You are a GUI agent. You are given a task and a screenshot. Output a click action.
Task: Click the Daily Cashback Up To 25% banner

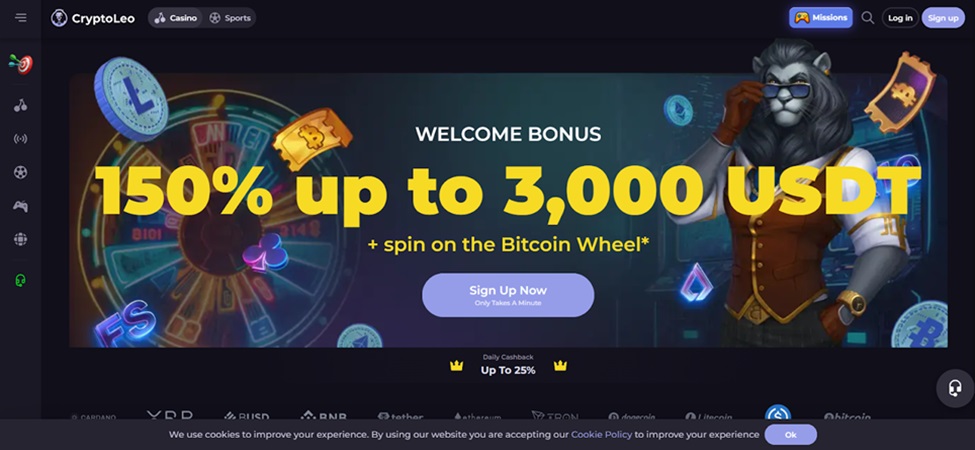point(508,366)
